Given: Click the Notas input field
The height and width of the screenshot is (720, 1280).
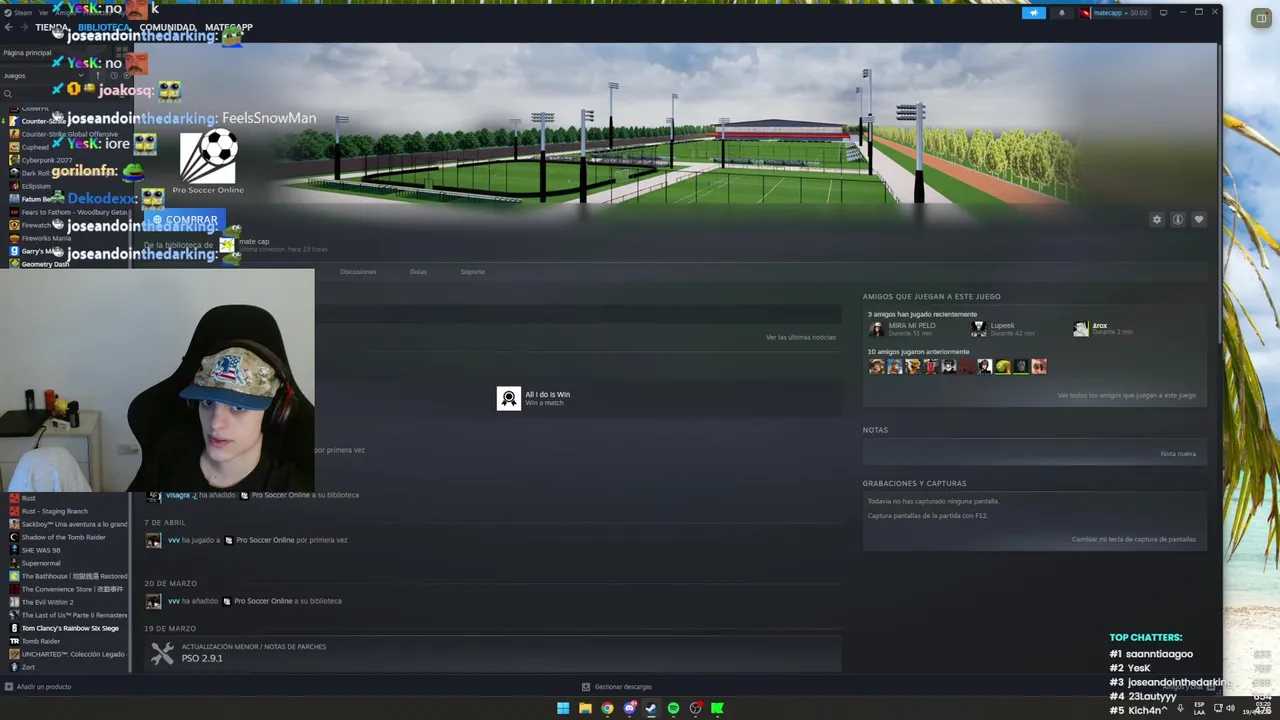Looking at the screenshot, I should click(x=1034, y=453).
